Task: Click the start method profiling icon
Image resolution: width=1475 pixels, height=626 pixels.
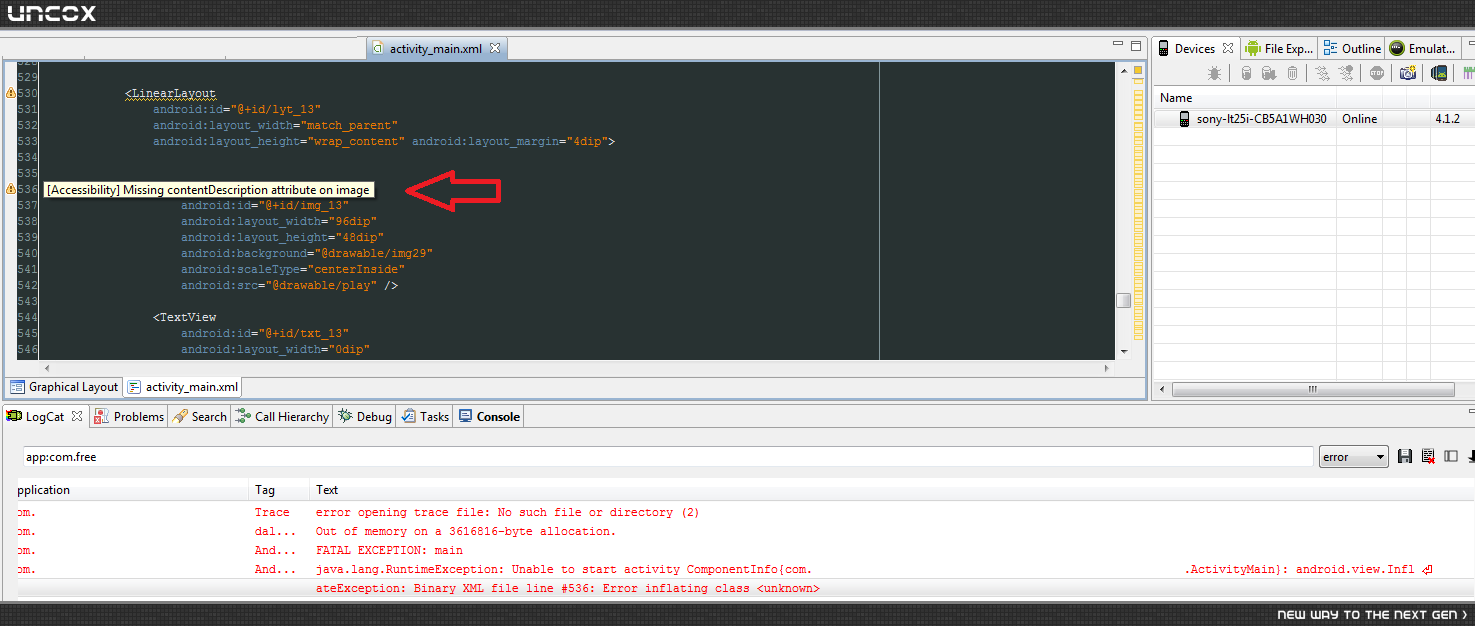Action: pos(1345,73)
